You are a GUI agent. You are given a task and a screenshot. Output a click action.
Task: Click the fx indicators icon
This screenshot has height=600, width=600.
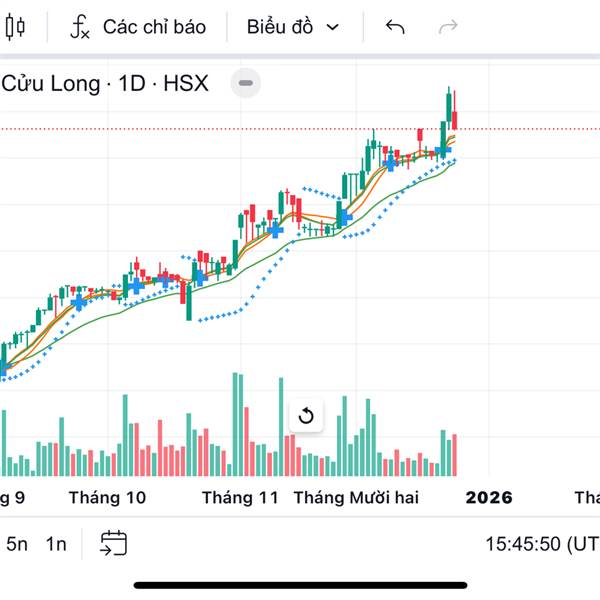pyautogui.click(x=80, y=28)
